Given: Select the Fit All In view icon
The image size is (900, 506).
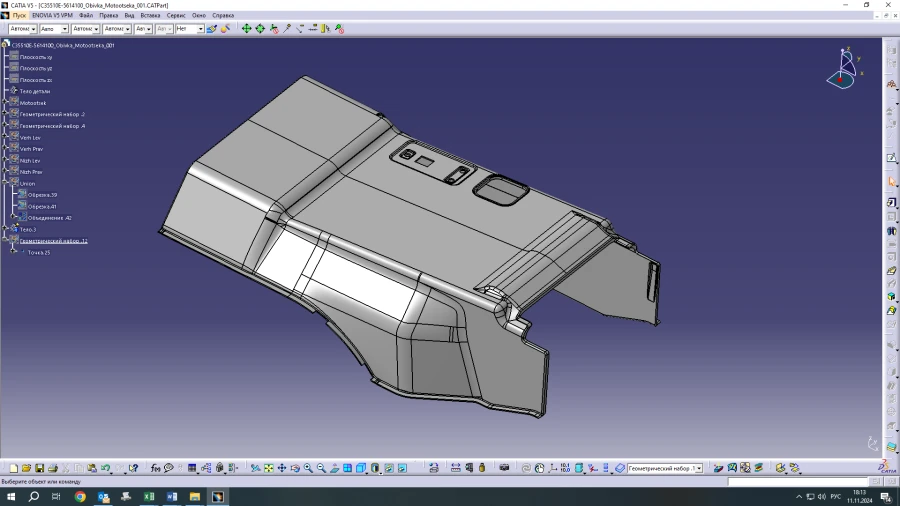Looking at the screenshot, I should (x=269, y=468).
